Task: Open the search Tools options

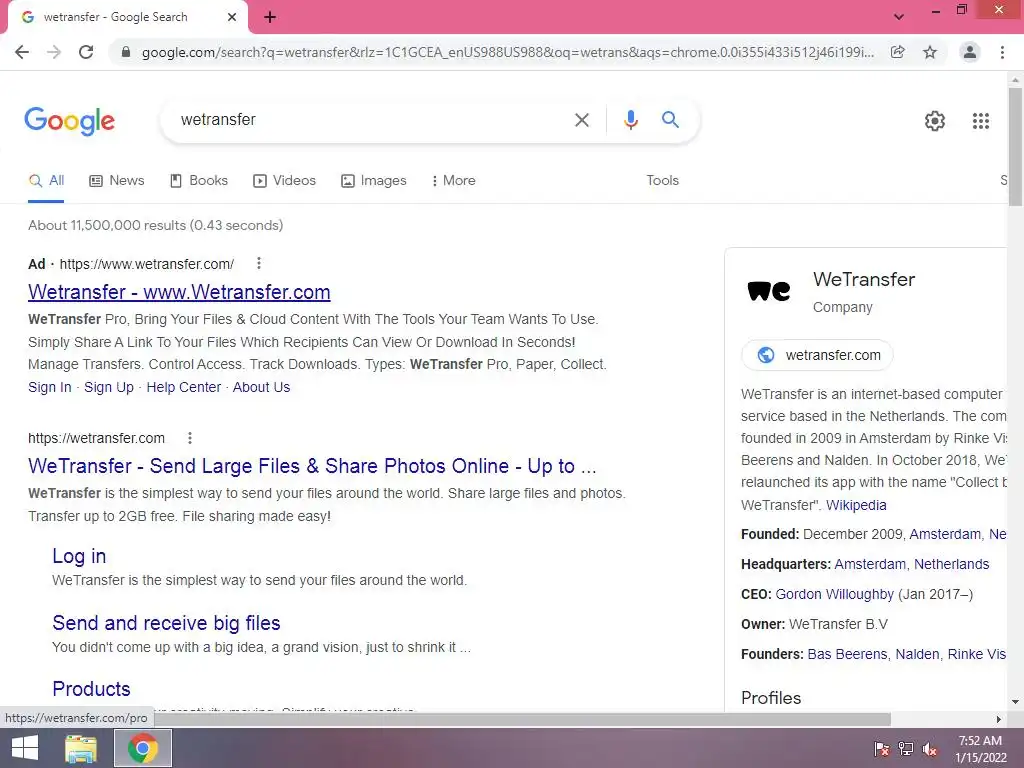Action: pyautogui.click(x=662, y=181)
